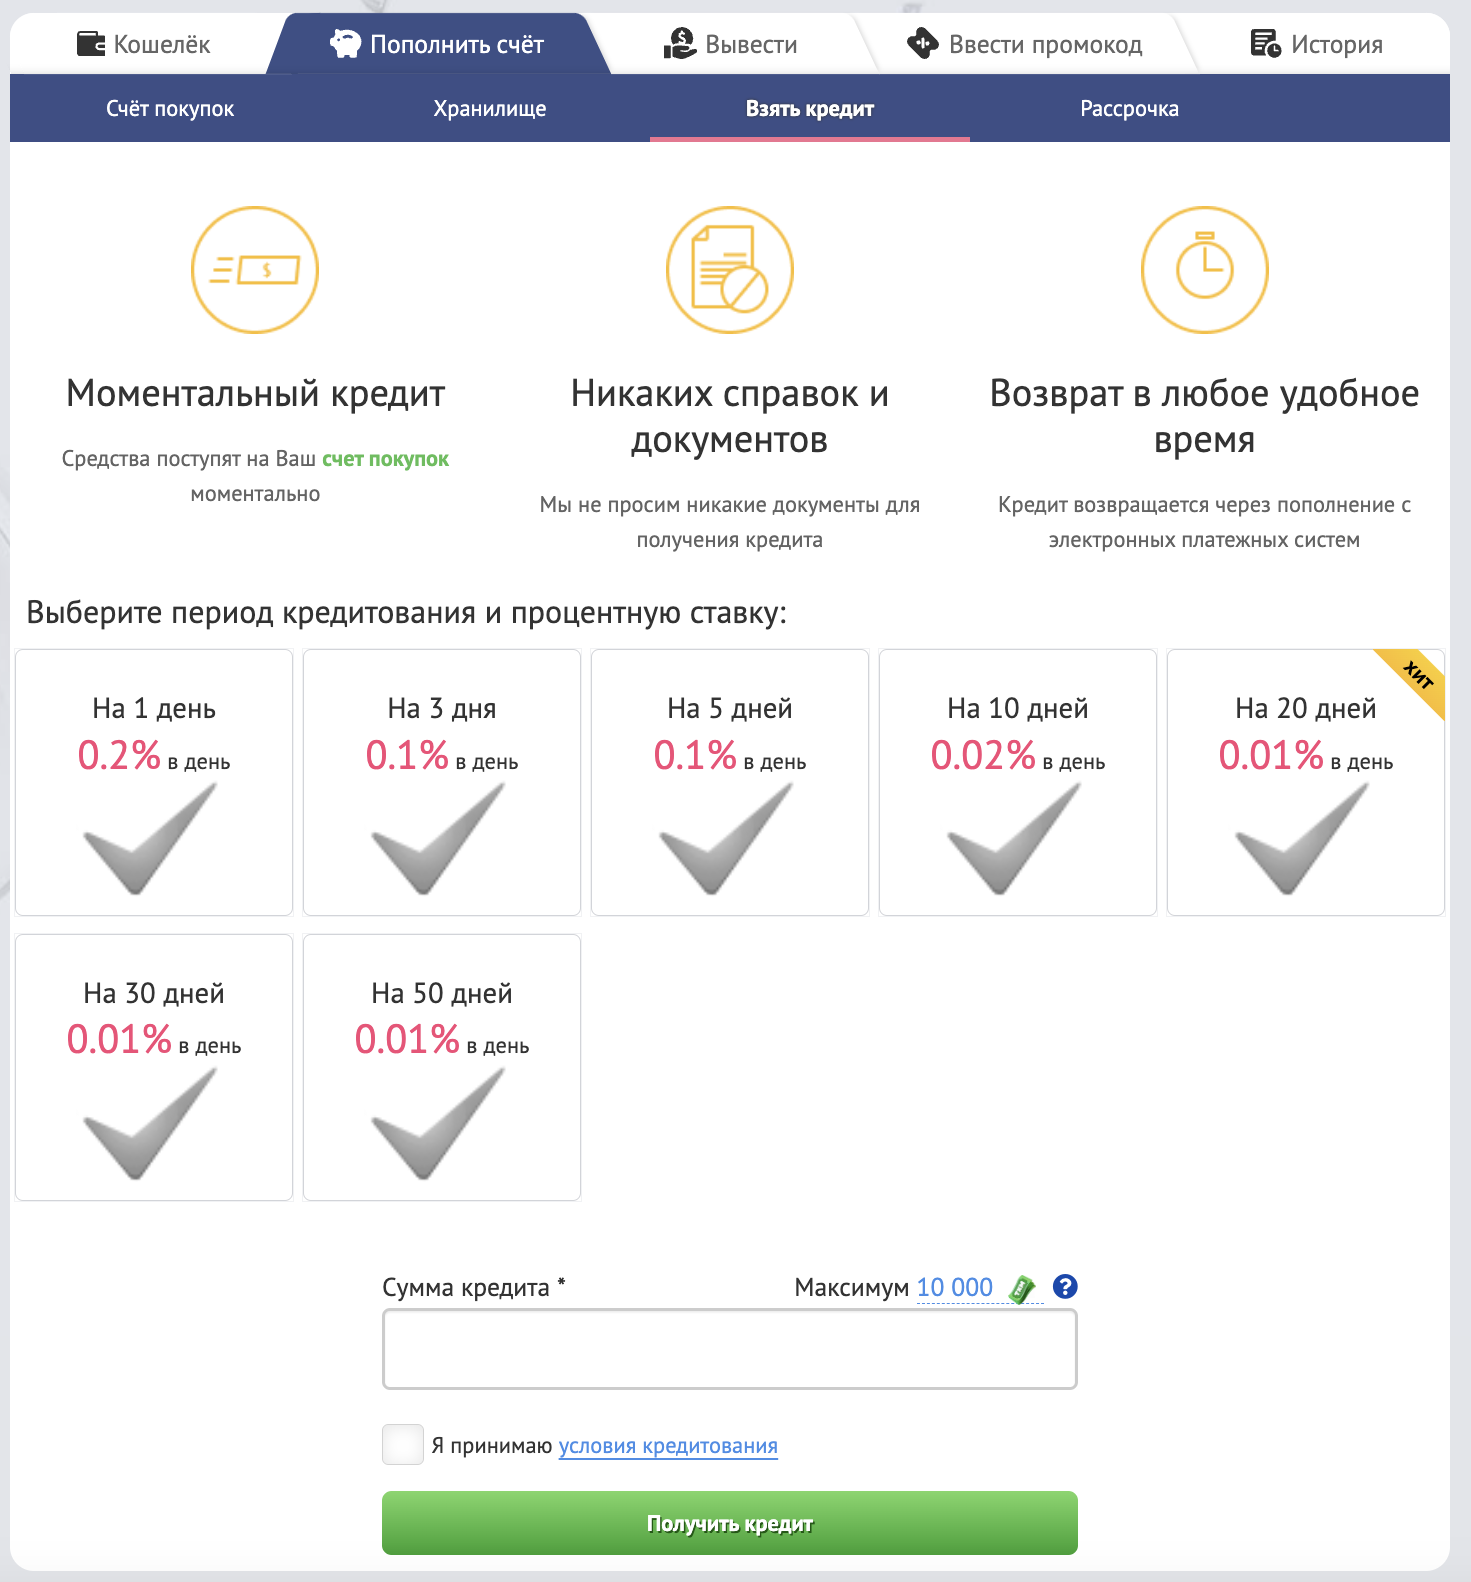This screenshot has width=1471, height=1582.
Task: Open the условия кредитования link
Action: (x=668, y=1446)
